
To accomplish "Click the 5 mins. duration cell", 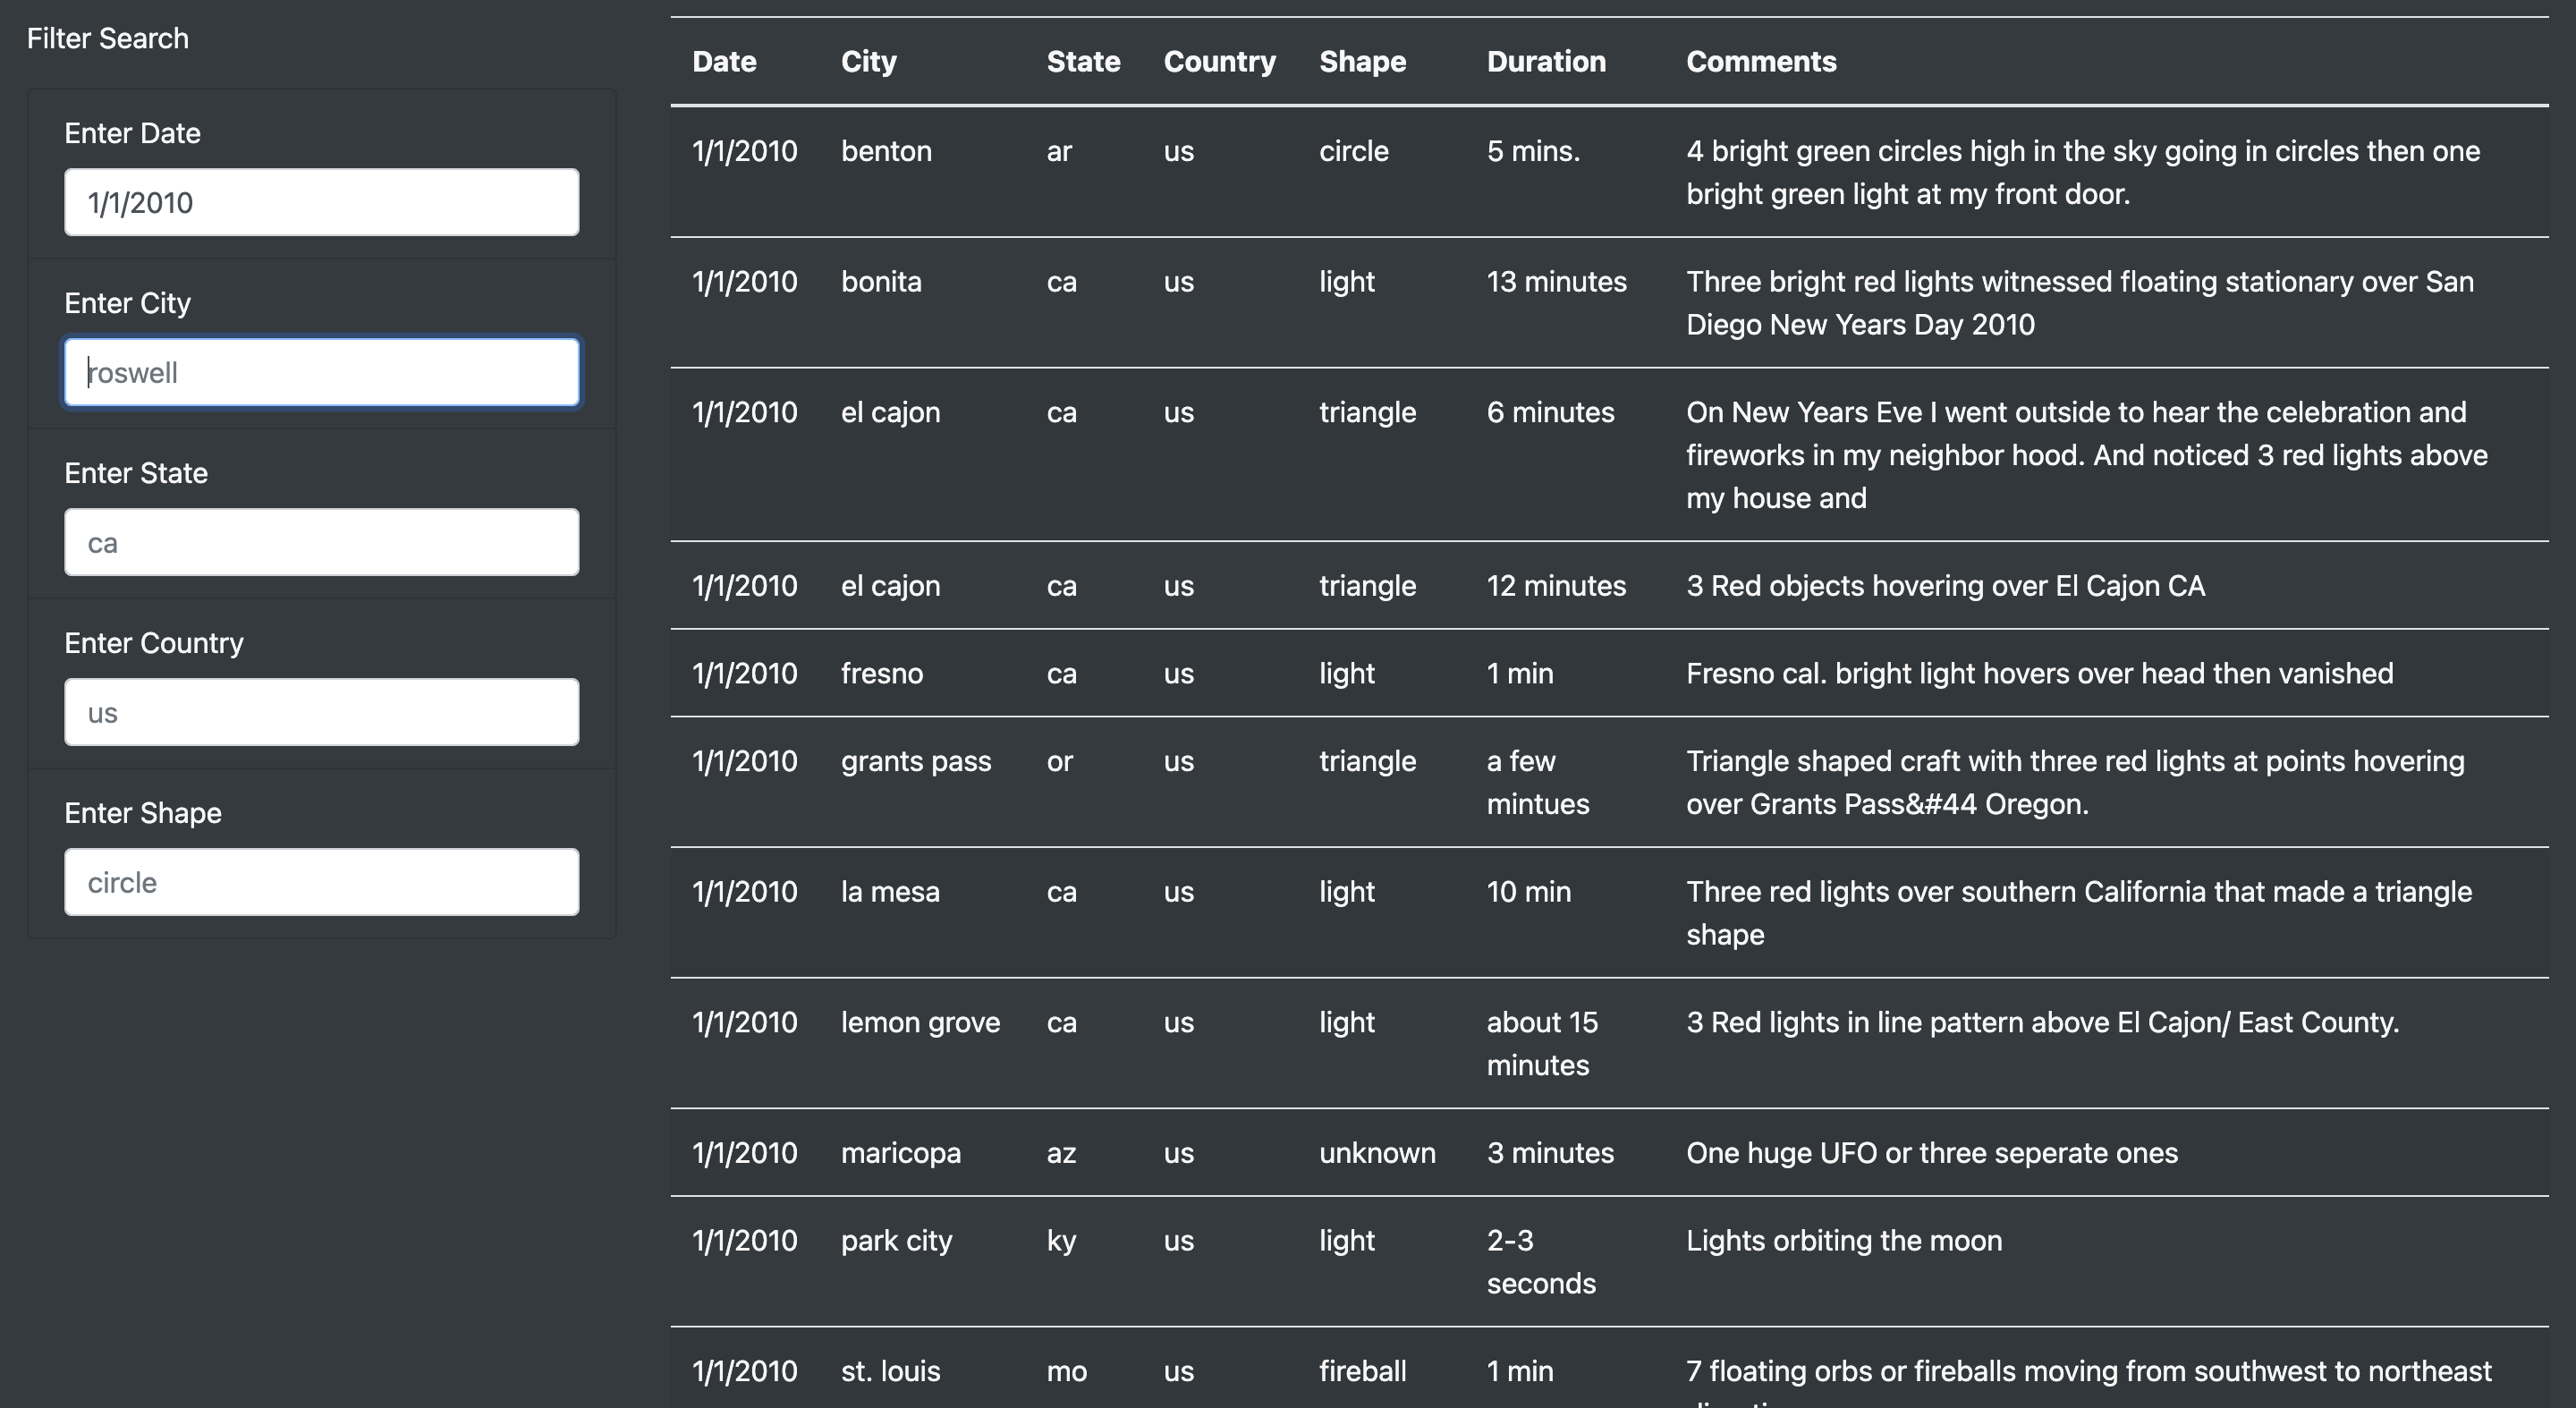I will click(x=1533, y=151).
